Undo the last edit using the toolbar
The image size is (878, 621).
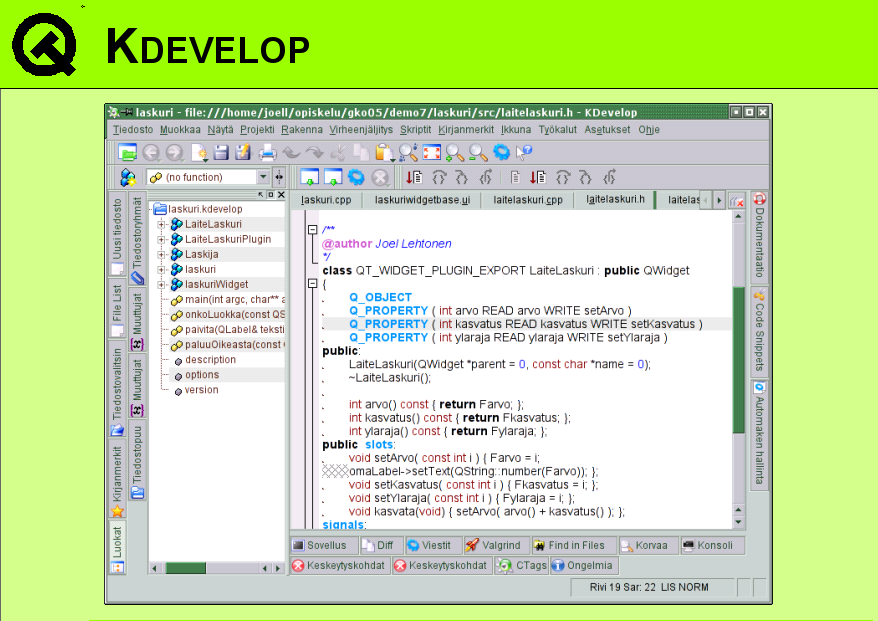click(291, 152)
